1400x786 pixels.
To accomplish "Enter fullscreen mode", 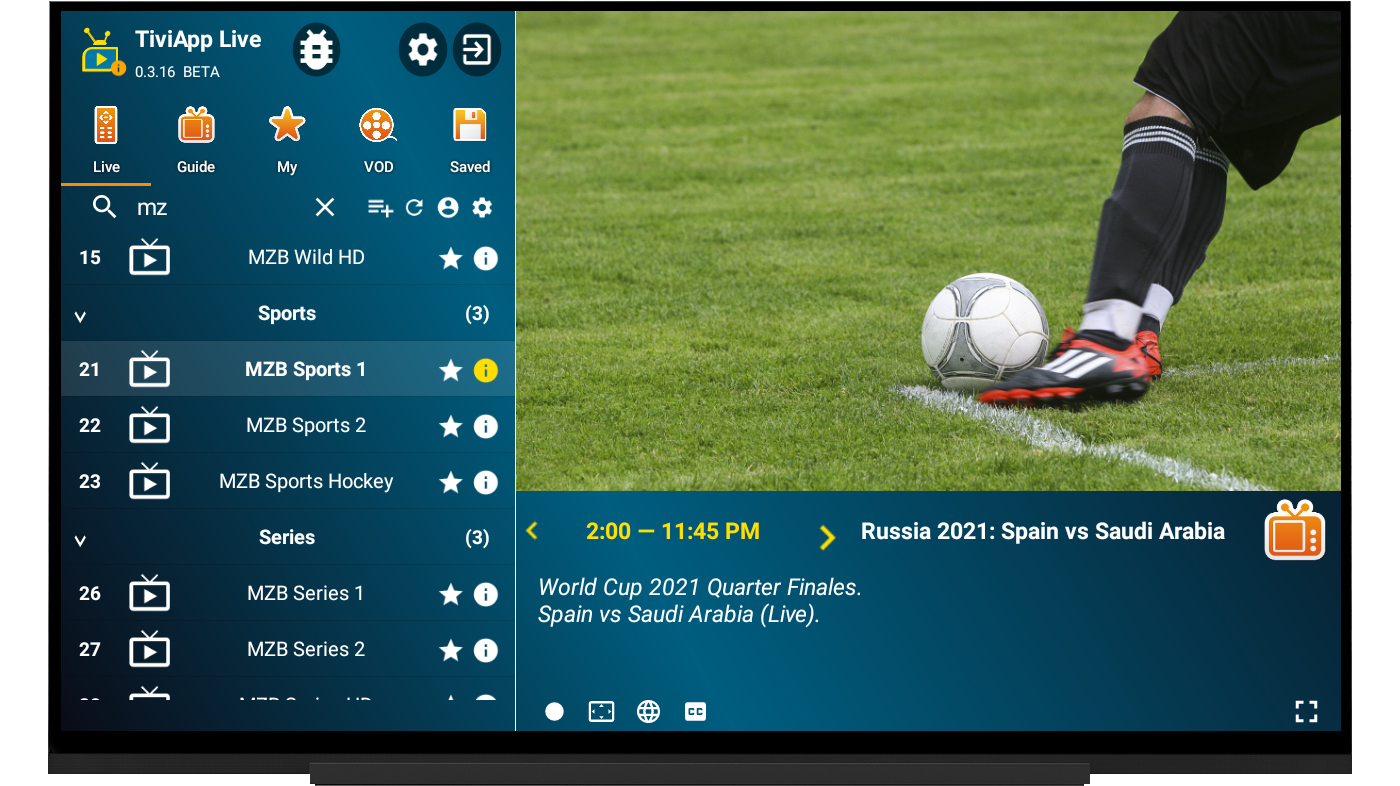I will pyautogui.click(x=1306, y=711).
